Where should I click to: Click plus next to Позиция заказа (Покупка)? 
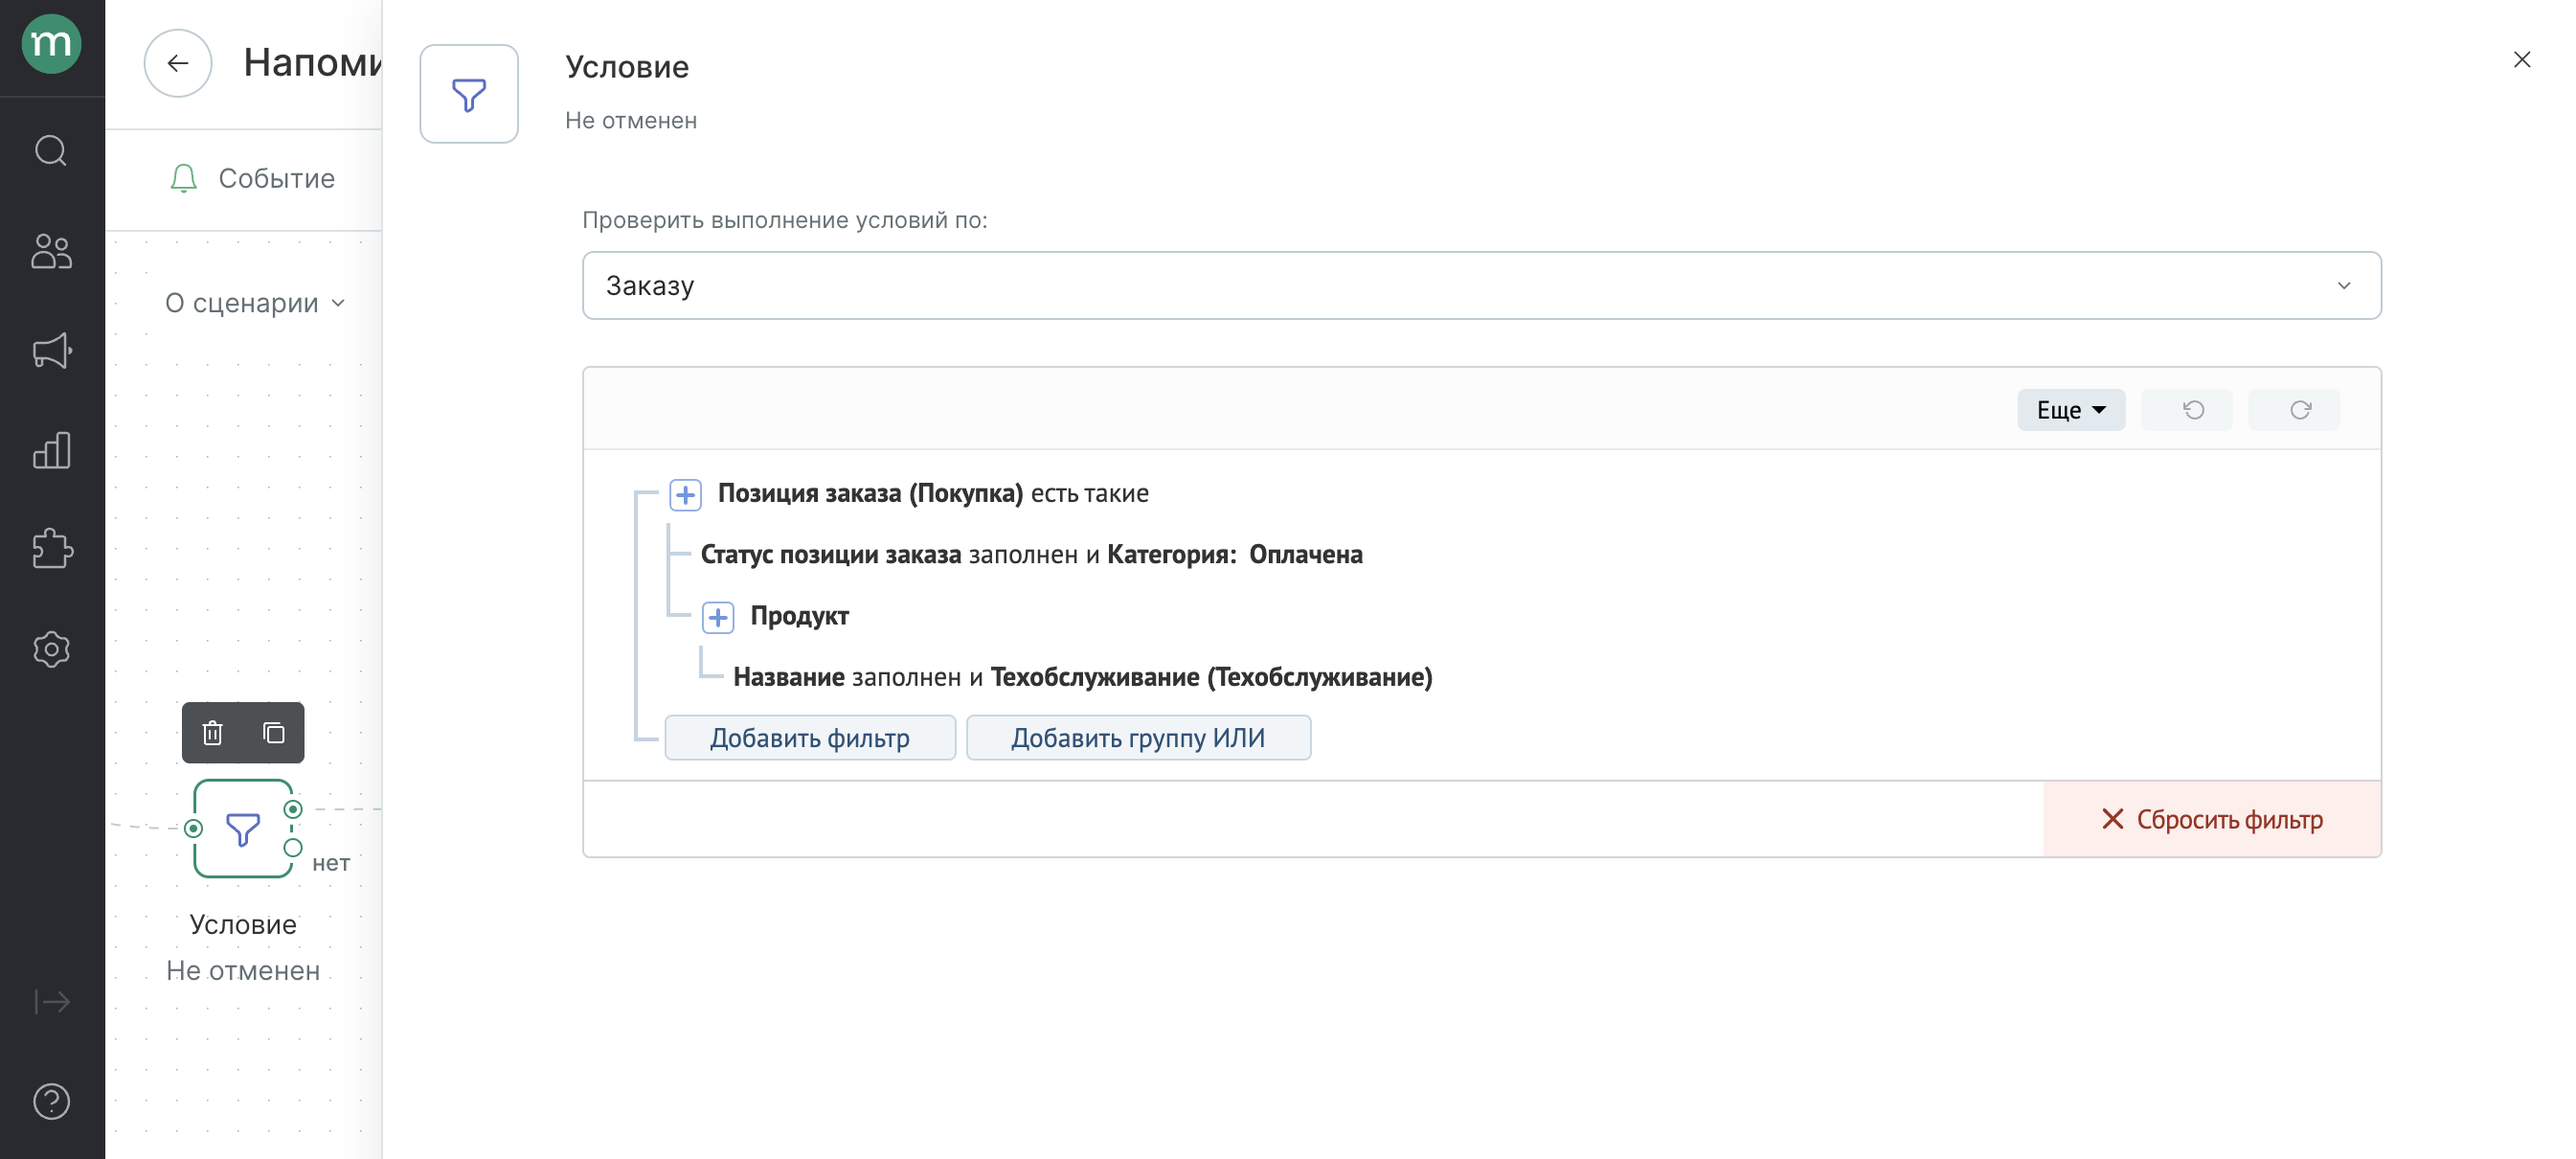[685, 494]
